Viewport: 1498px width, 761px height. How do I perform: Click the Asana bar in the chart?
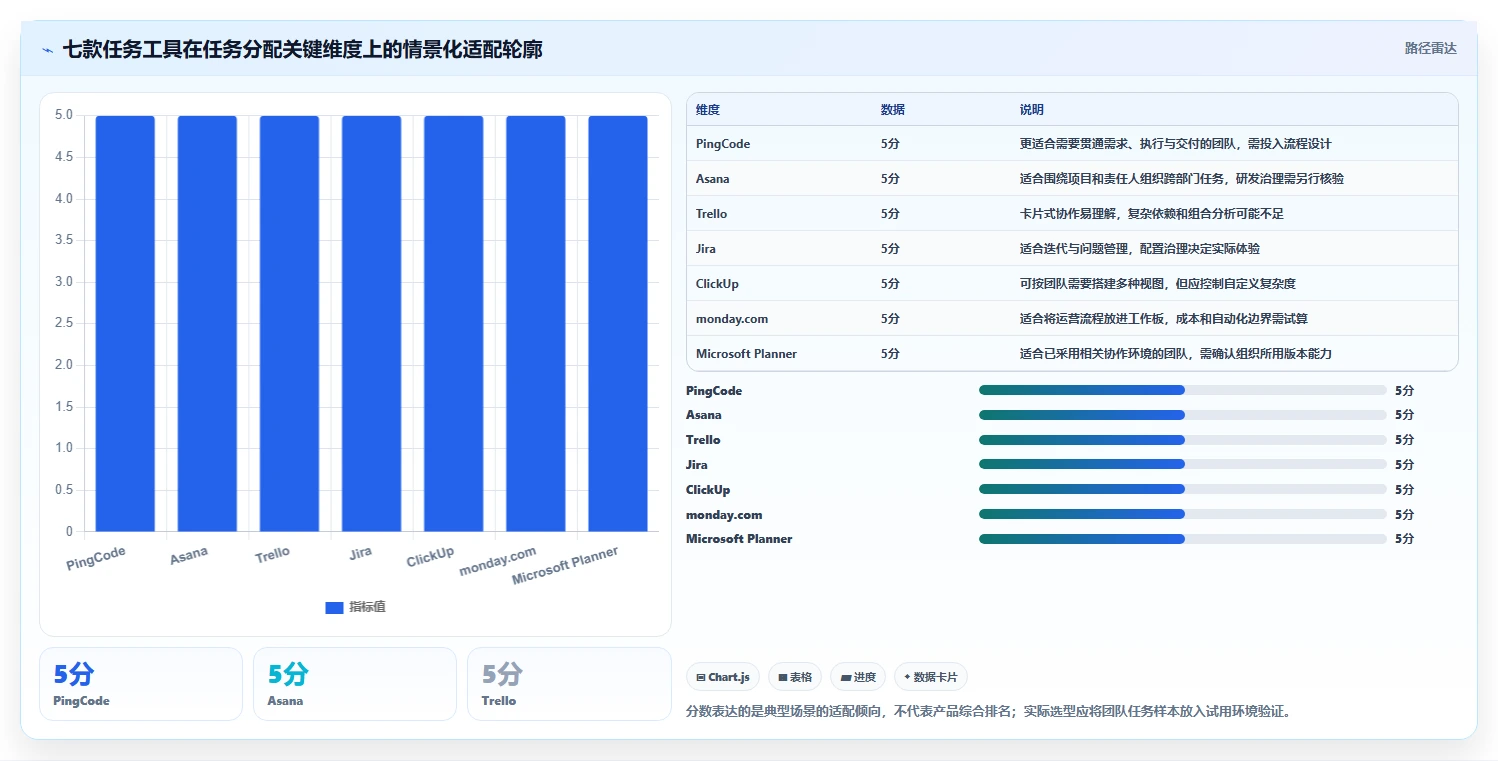click(207, 323)
